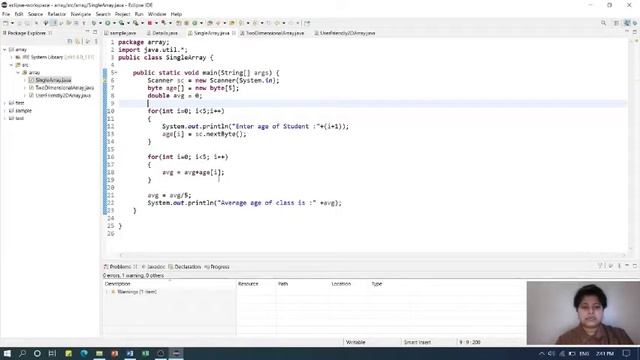Launch the Debug toolbar icon

tap(94, 23)
